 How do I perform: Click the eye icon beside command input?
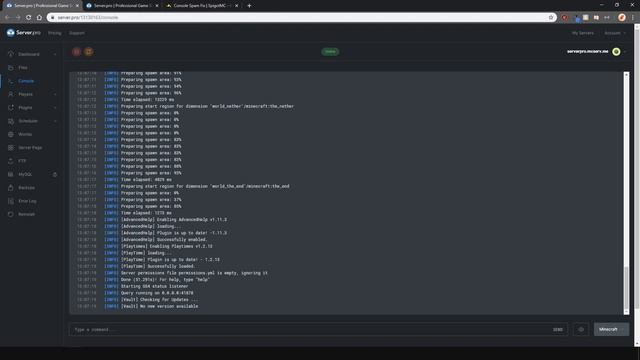(581, 329)
